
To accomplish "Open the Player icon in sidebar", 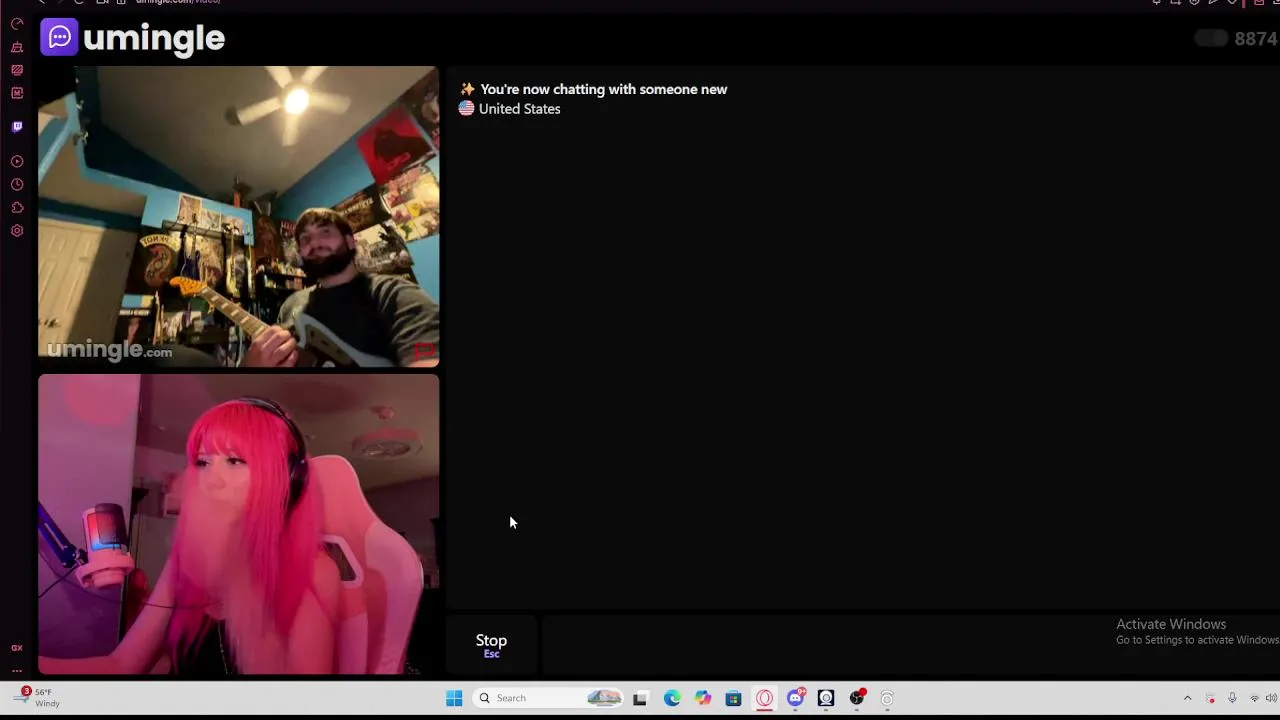I will pyautogui.click(x=17, y=161).
